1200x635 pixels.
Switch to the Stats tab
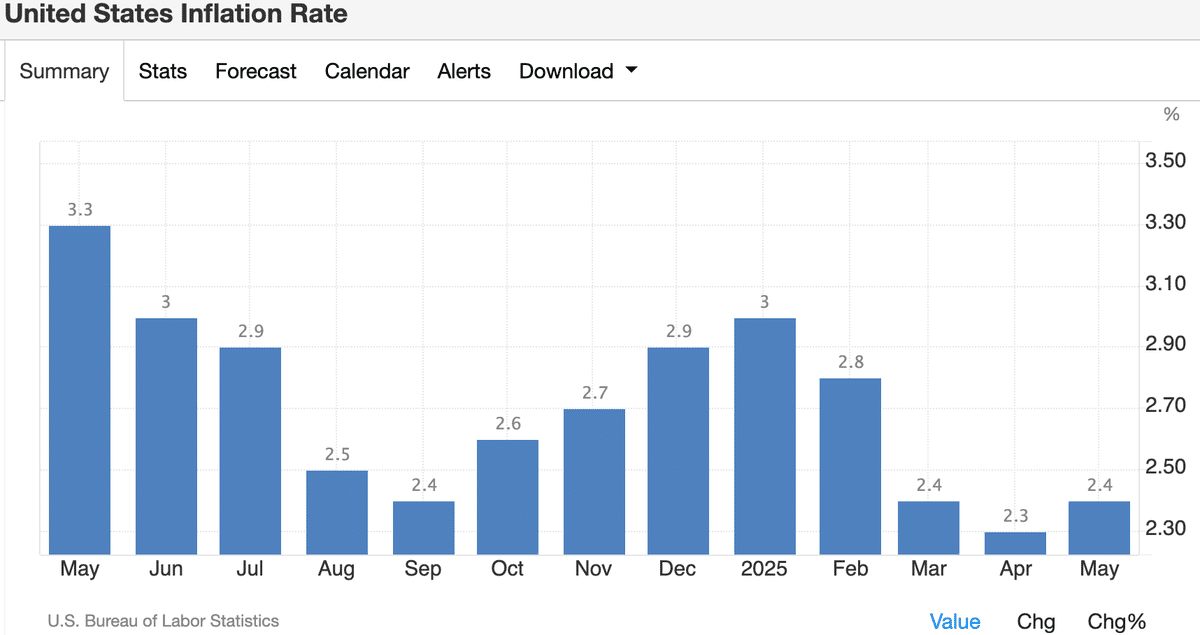163,71
